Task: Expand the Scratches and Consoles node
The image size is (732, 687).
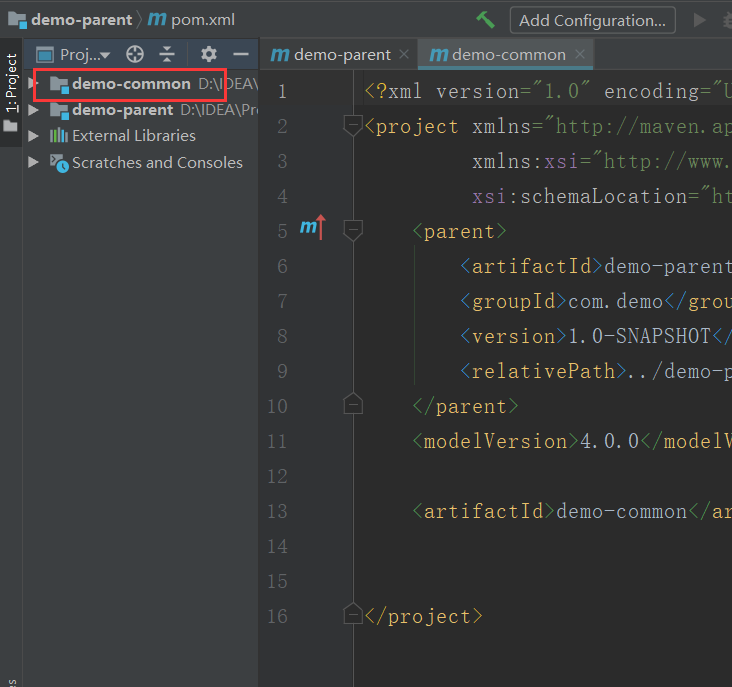Action: (x=33, y=162)
